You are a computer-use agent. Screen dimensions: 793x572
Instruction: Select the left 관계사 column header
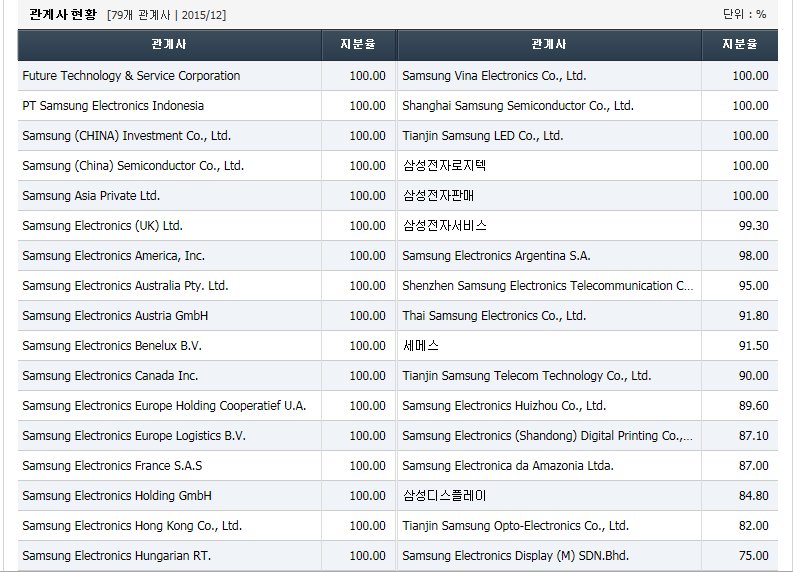169,45
